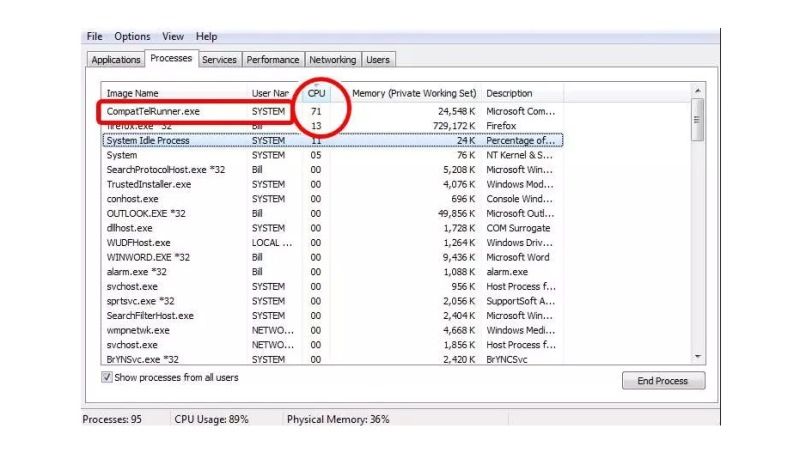Click memory value 729,172 K
800x450 pixels.
click(452, 126)
